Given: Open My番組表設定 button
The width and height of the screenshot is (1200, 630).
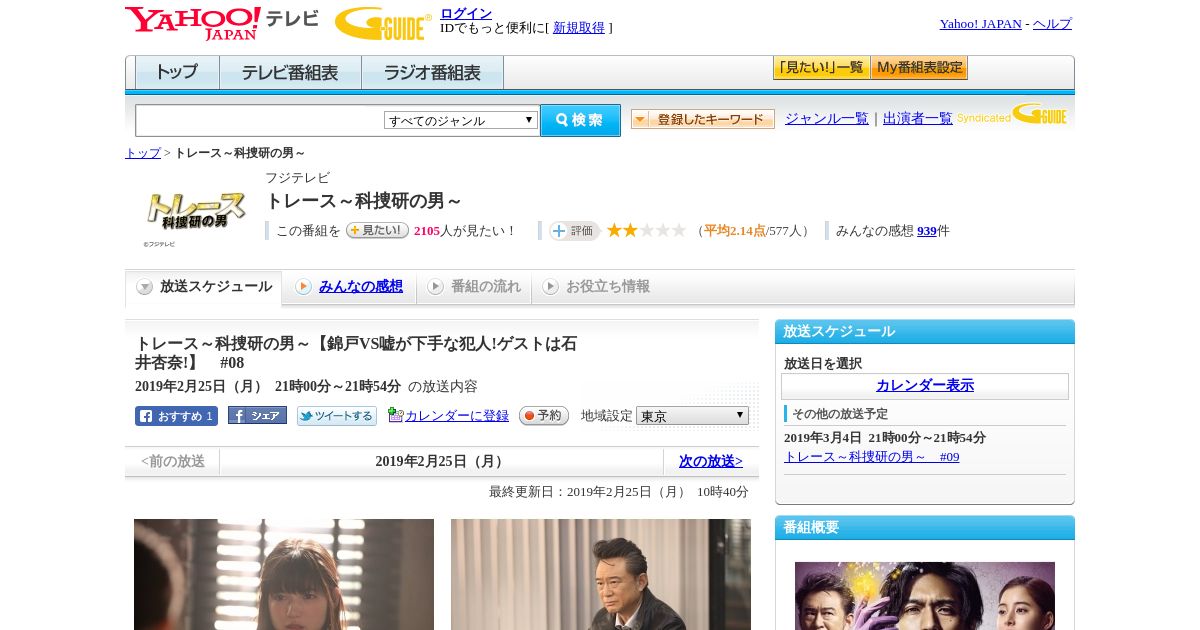Looking at the screenshot, I should [919, 68].
